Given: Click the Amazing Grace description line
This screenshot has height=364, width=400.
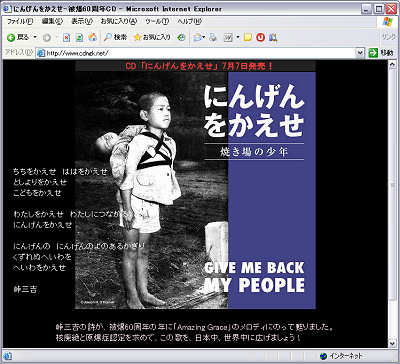Looking at the screenshot, I should 195,326.
